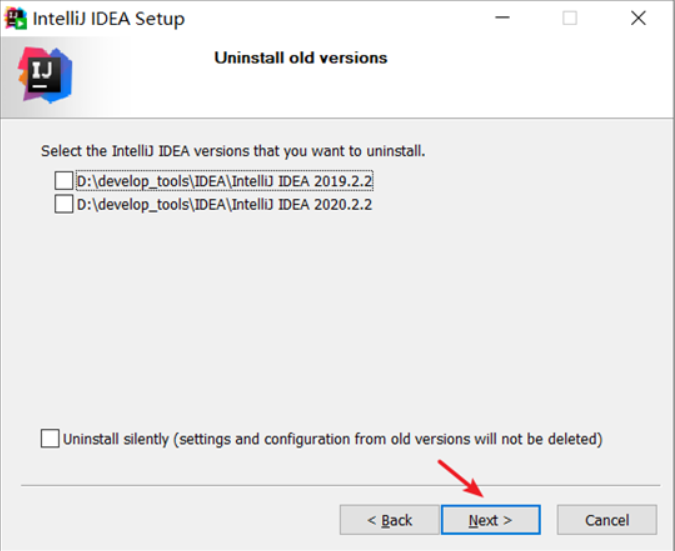Close the IntelliJ IDEA Setup window
This screenshot has width=675, height=551.
pyautogui.click(x=637, y=18)
